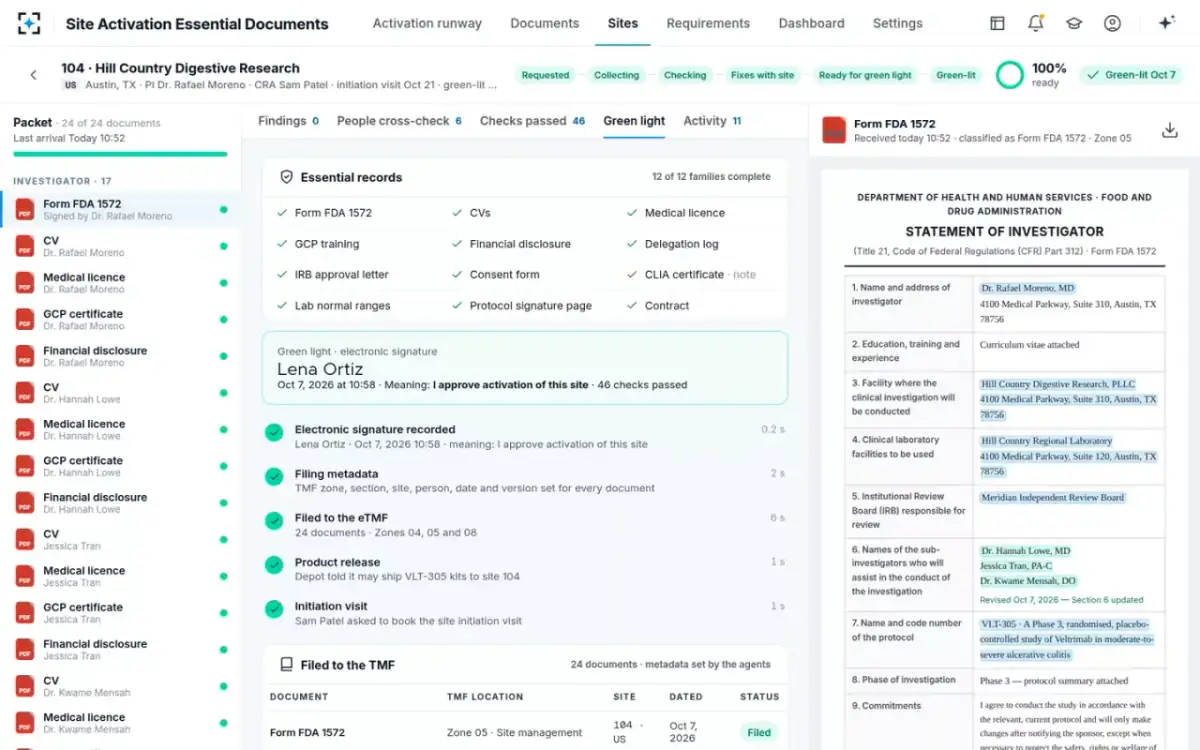This screenshot has width=1200, height=750.
Task: Select Form FDA 1572 in packet list
Action: 120,209
